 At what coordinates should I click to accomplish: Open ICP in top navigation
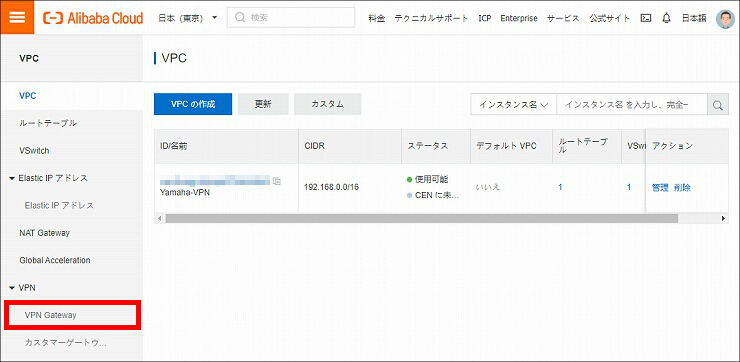coord(485,18)
